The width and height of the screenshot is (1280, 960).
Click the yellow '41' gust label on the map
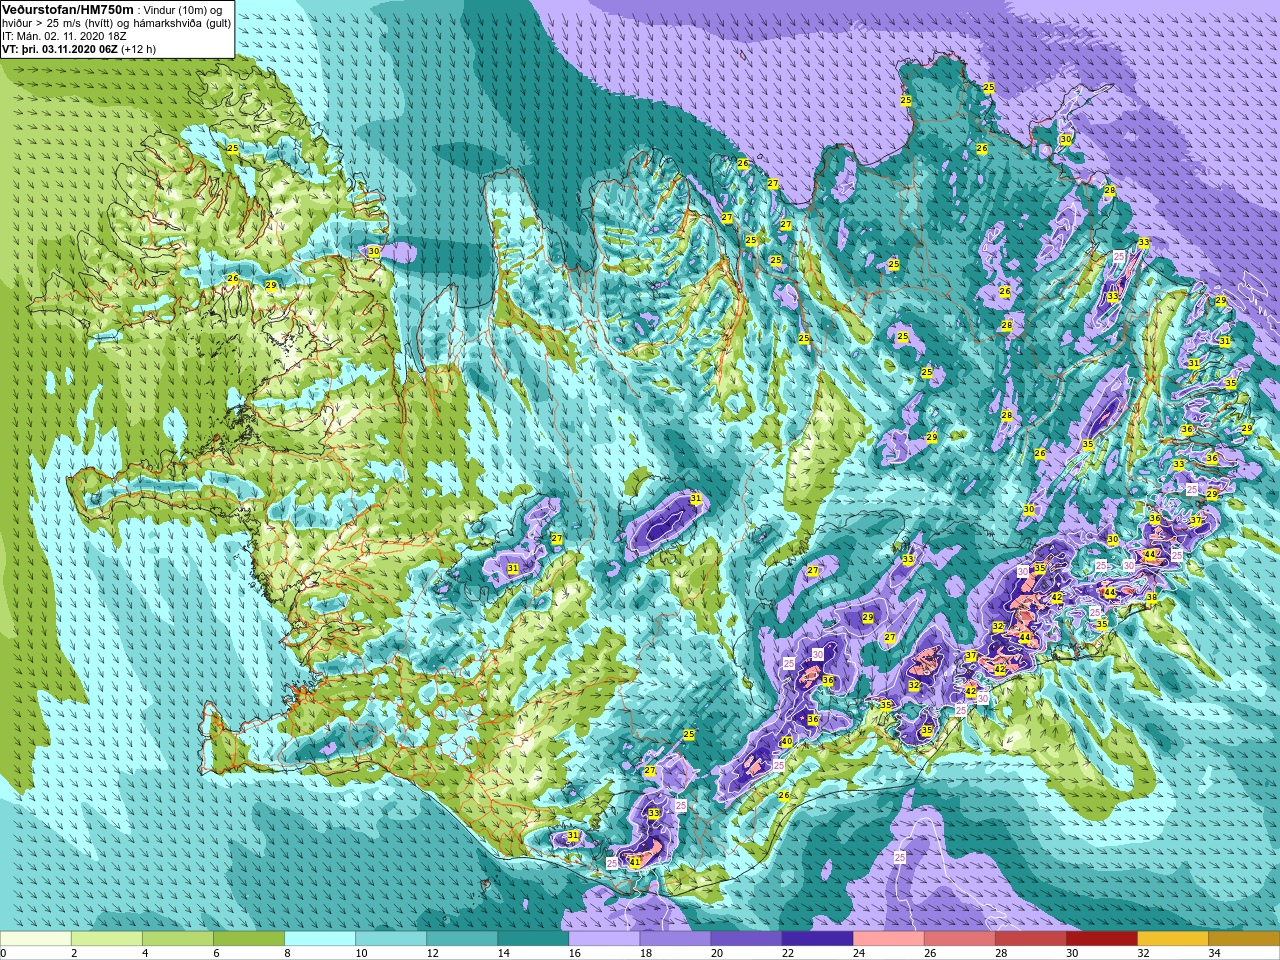(635, 861)
